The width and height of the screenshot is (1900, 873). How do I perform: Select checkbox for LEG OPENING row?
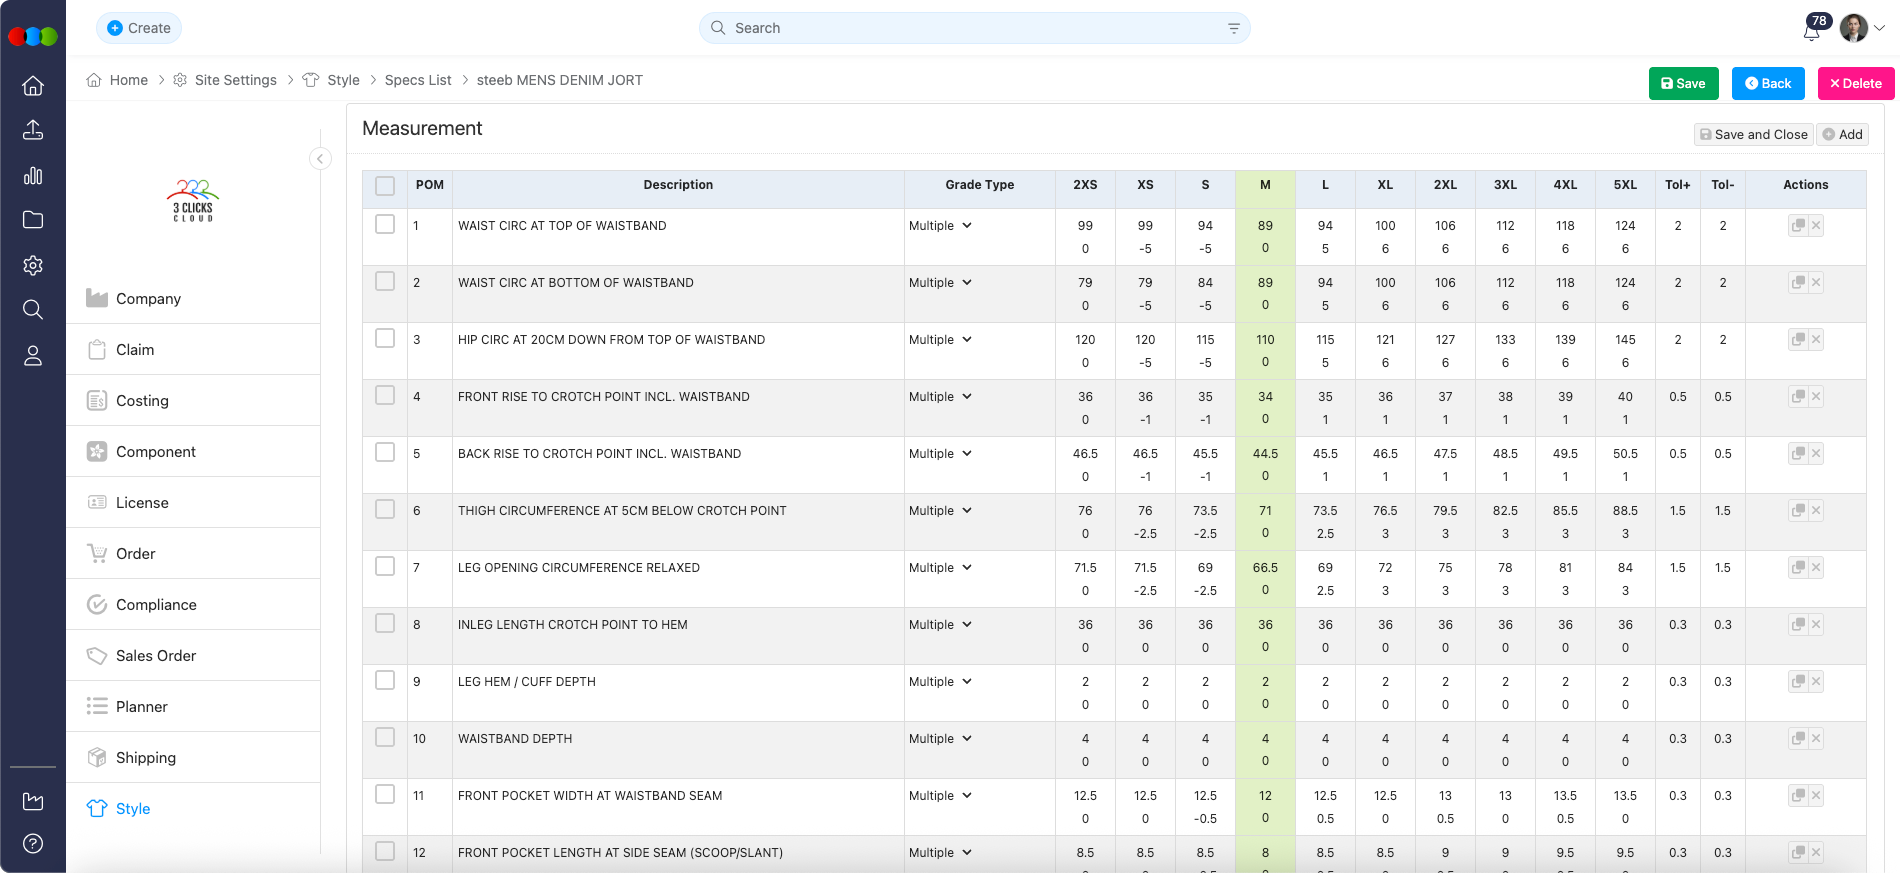385,567
